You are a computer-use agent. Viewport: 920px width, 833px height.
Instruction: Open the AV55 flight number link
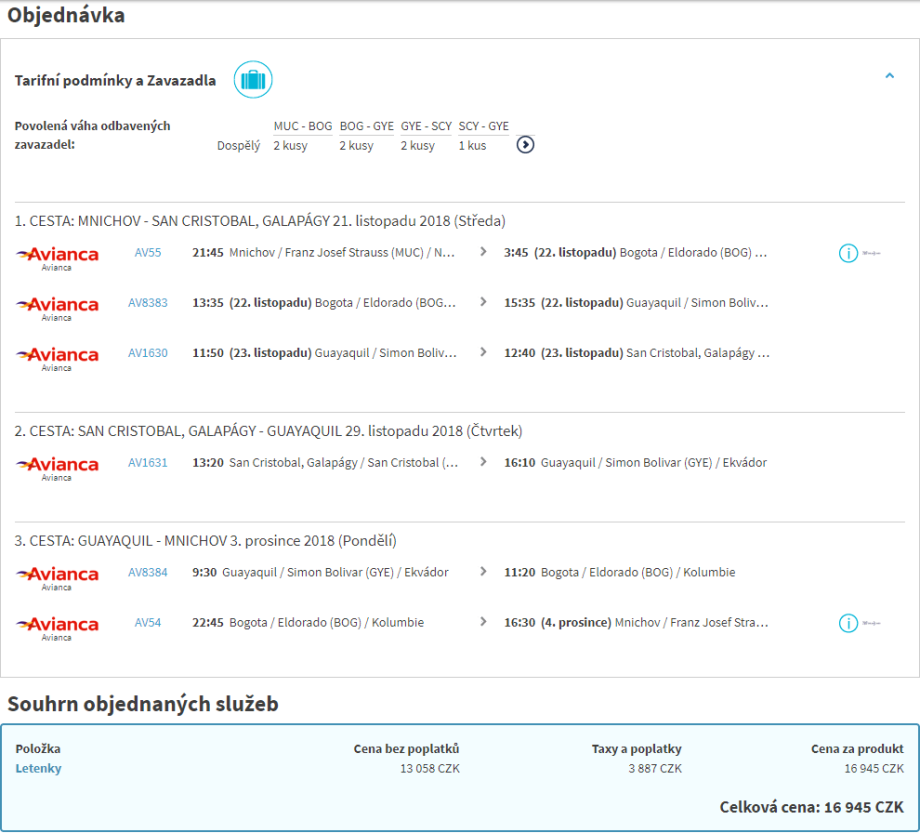point(148,253)
